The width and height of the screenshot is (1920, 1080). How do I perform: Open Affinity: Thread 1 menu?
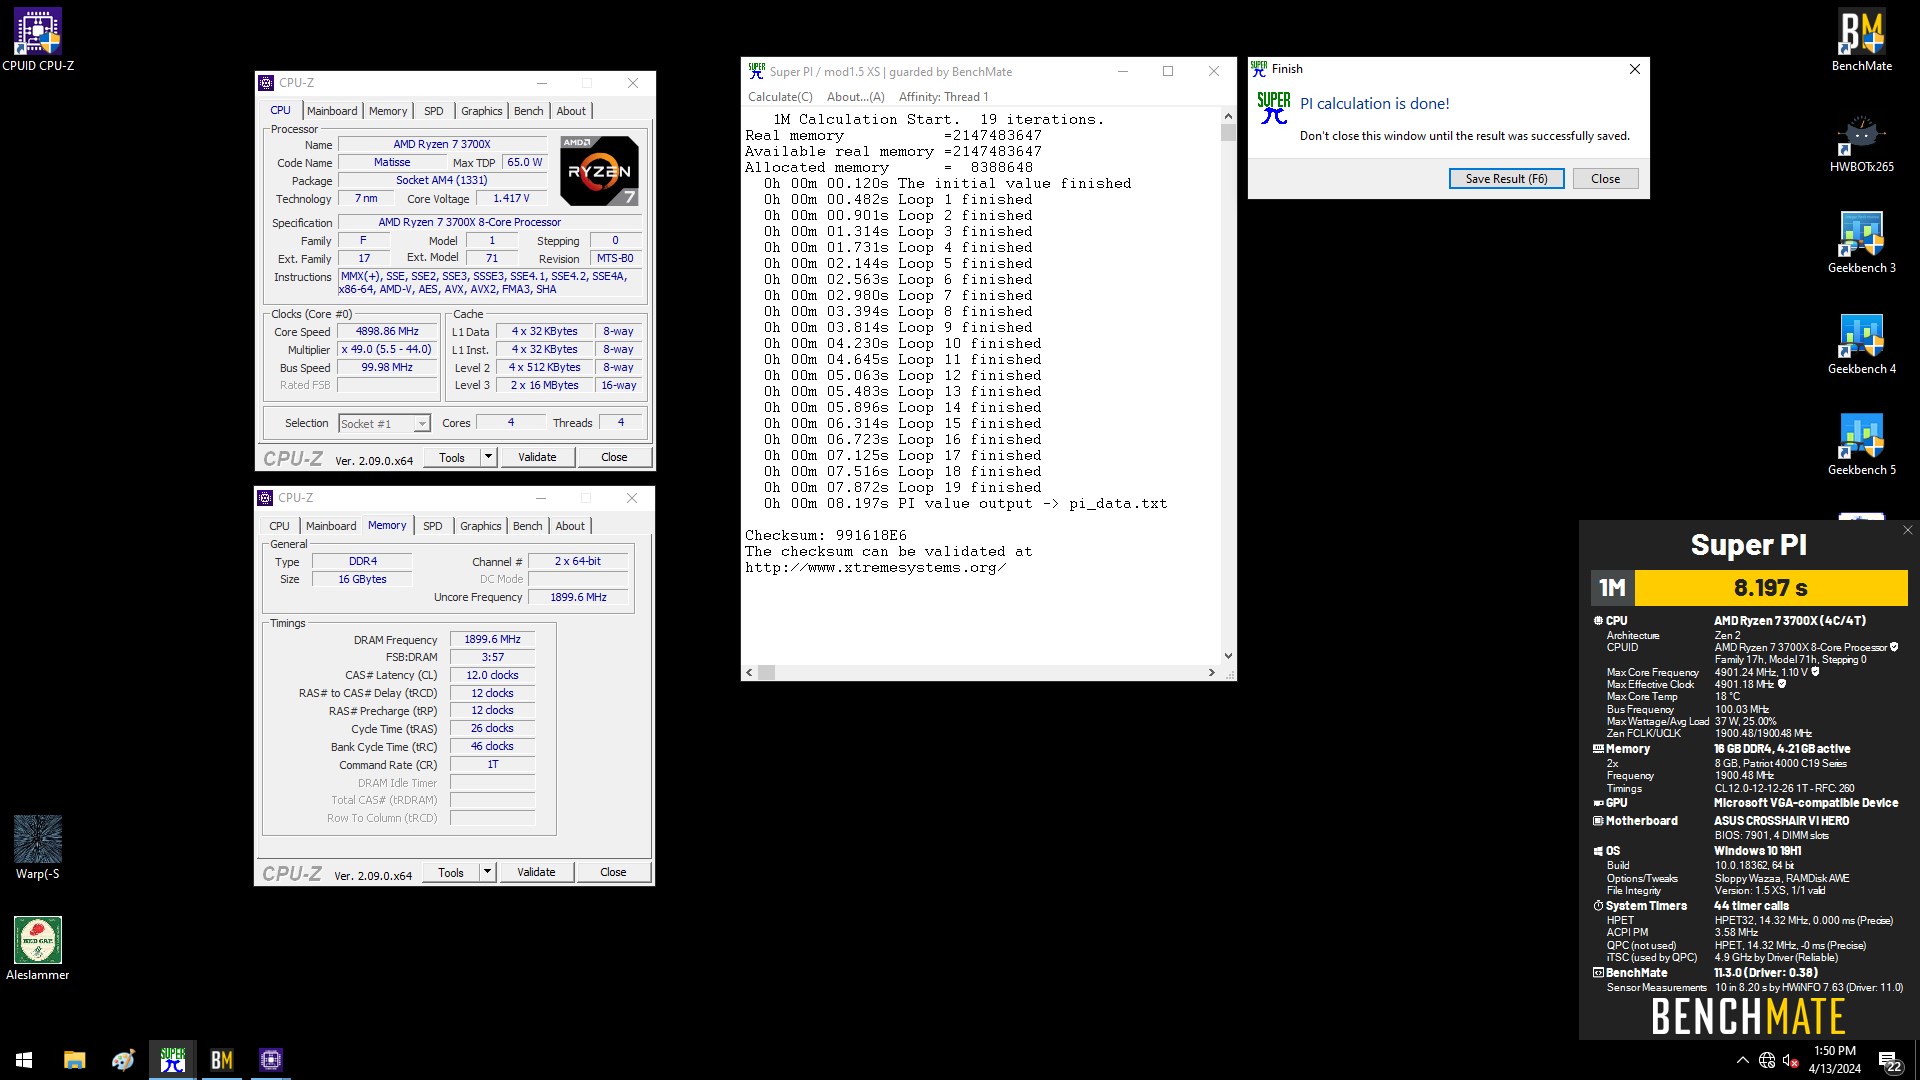tap(943, 97)
